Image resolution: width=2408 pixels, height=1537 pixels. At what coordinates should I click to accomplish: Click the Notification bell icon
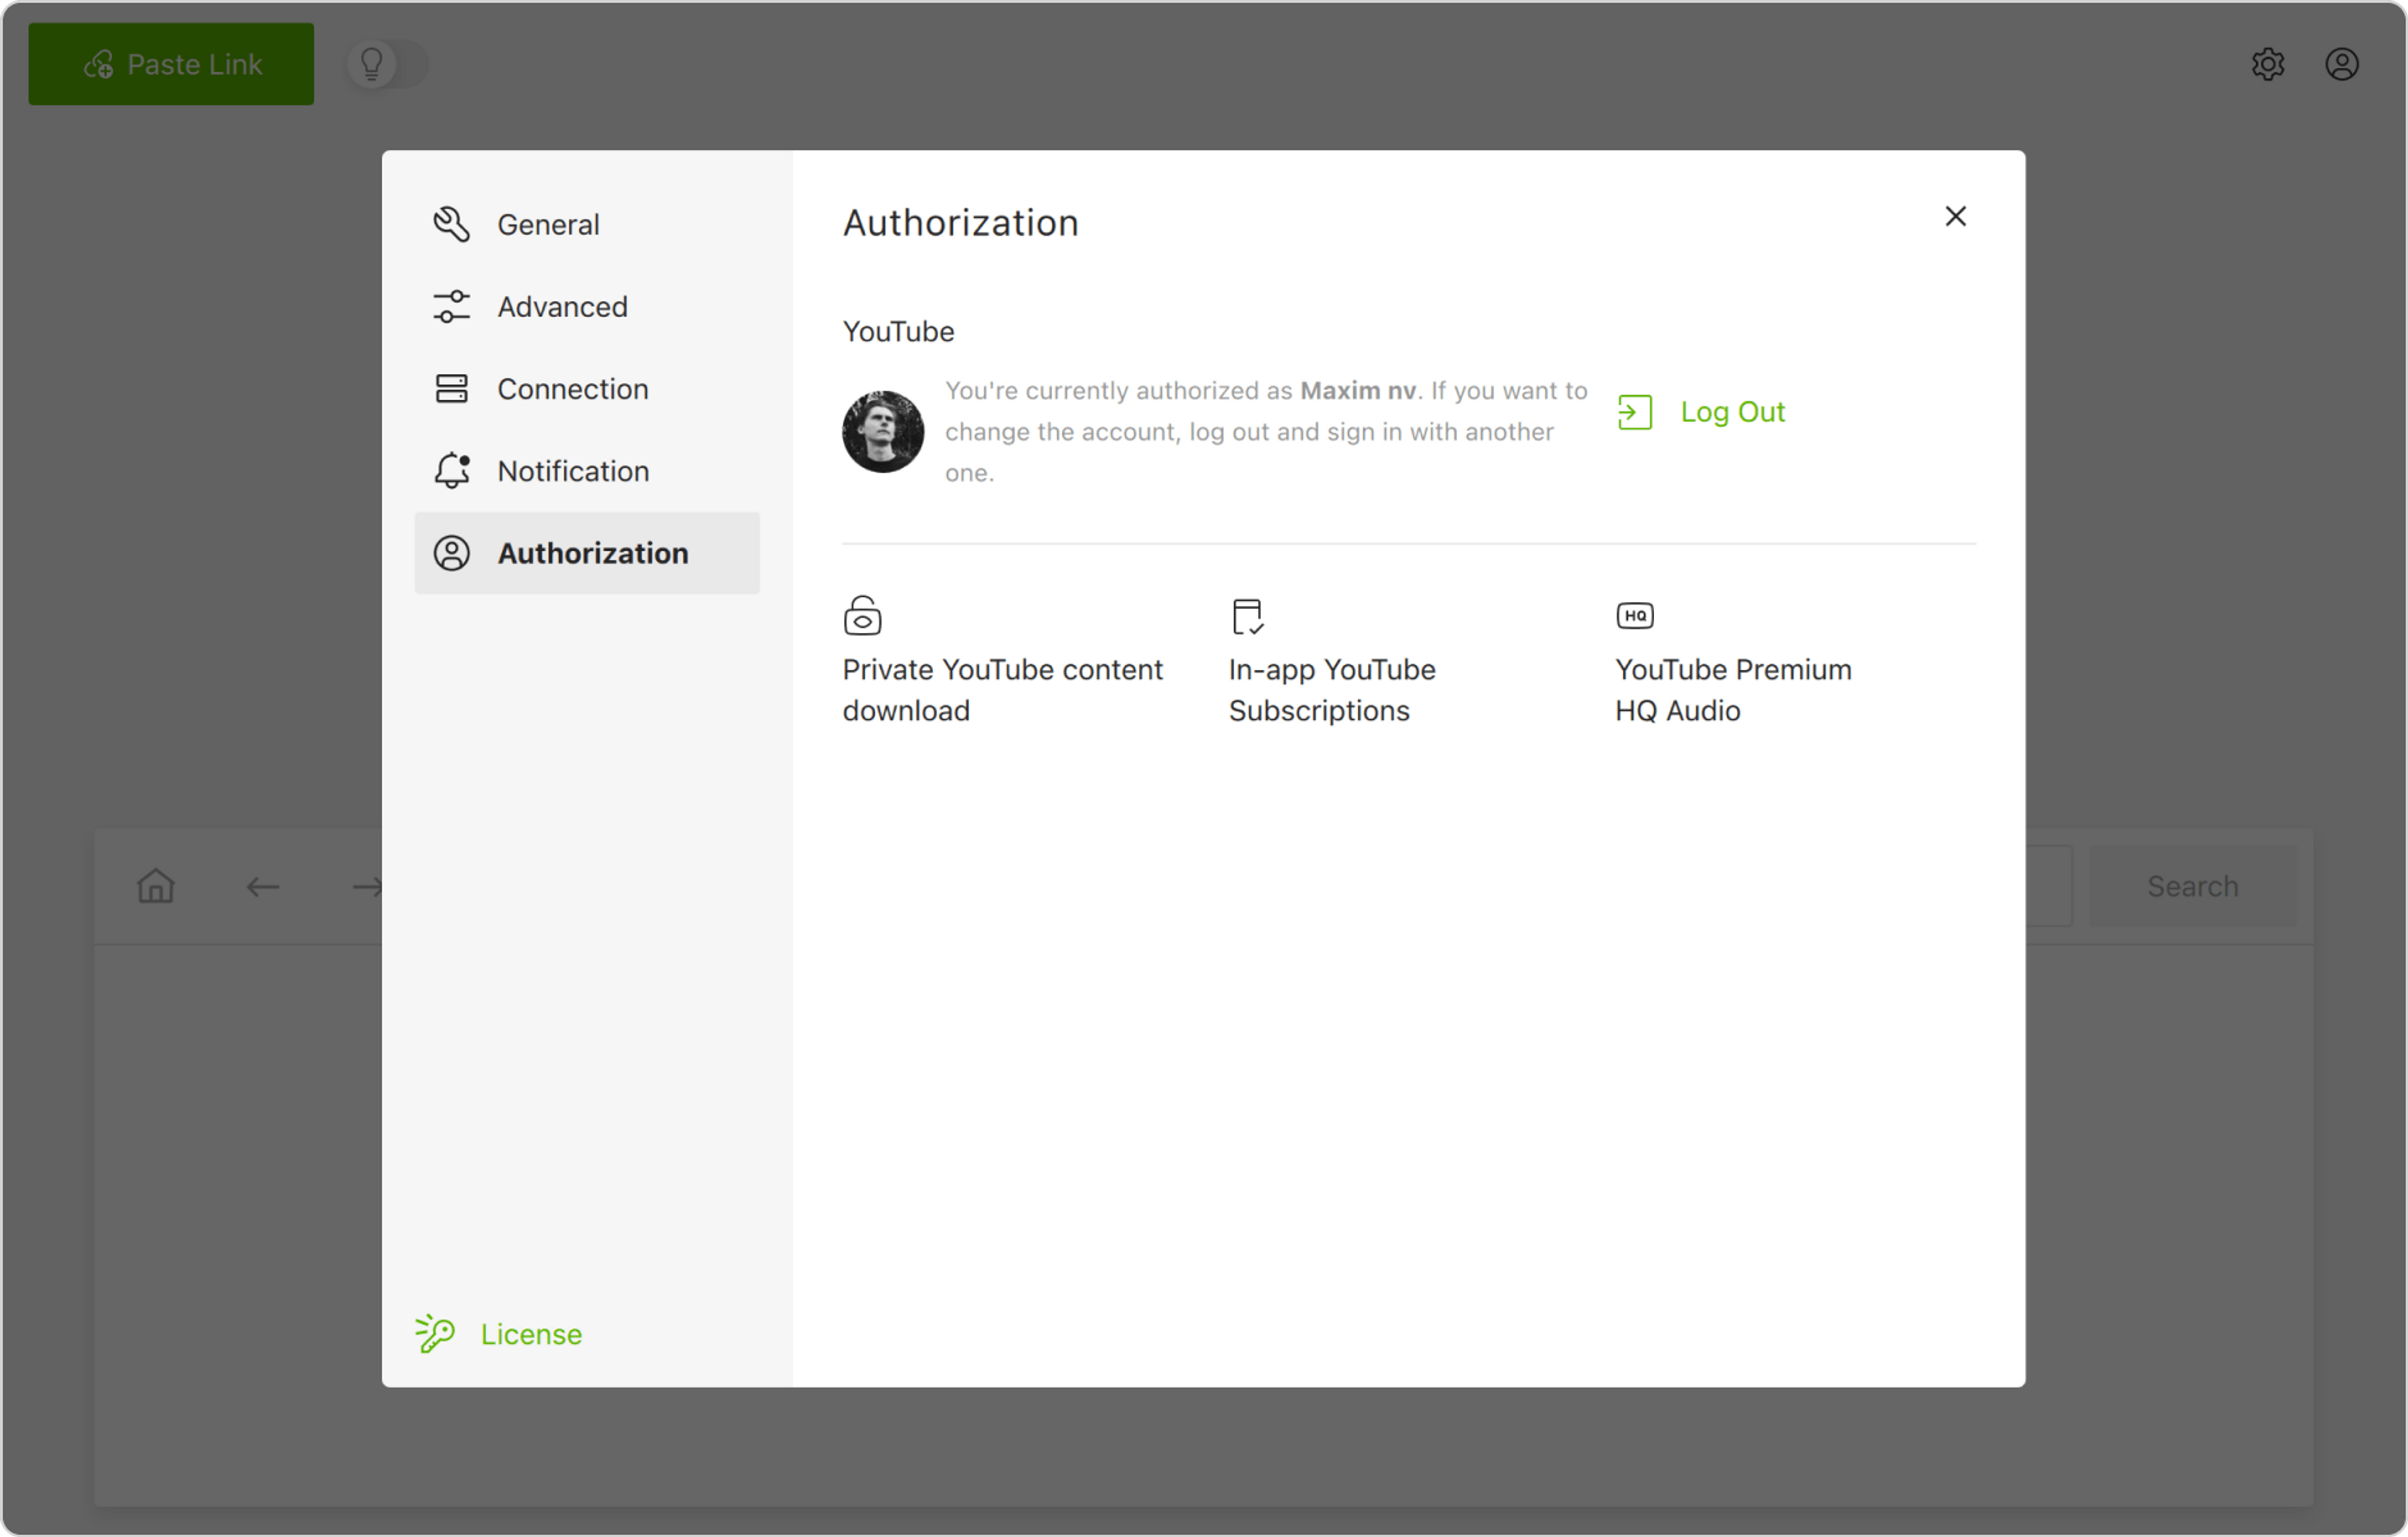tap(451, 471)
